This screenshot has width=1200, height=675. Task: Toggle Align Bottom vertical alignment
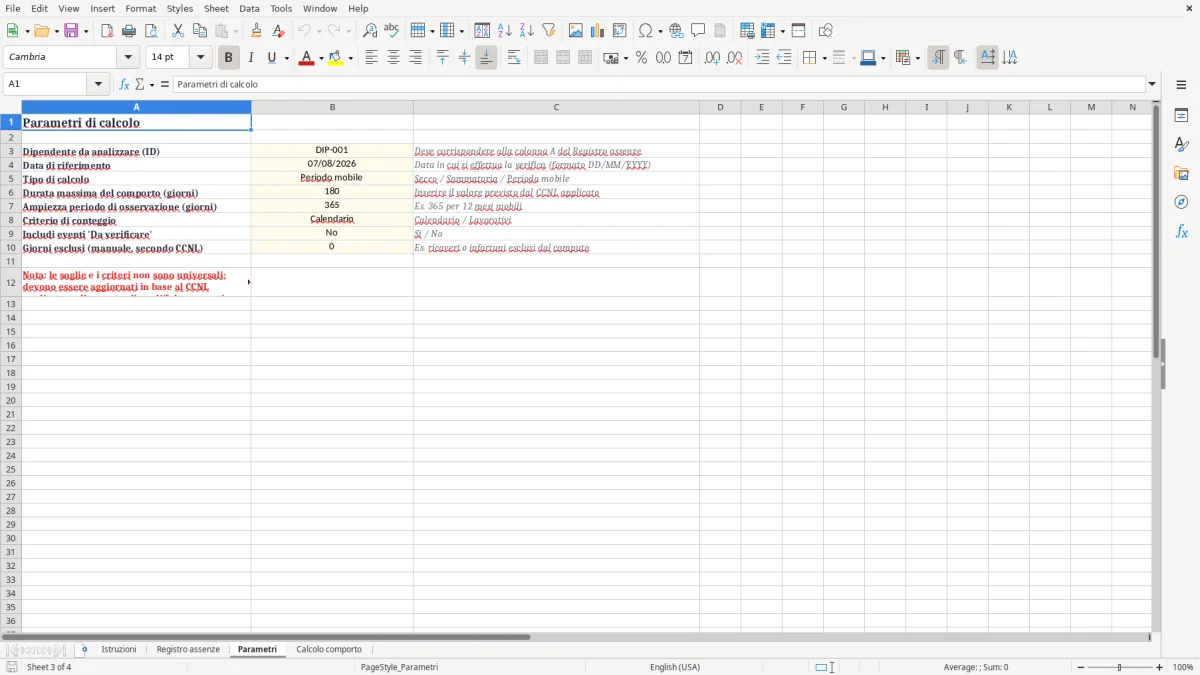[486, 58]
